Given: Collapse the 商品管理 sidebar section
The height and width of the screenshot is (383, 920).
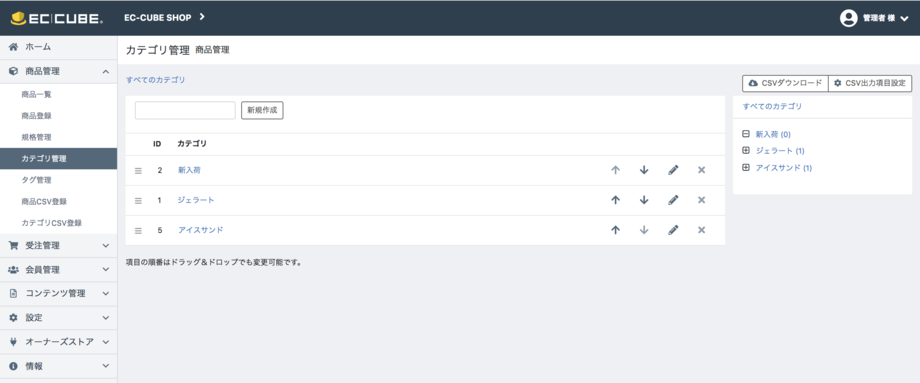Looking at the screenshot, I should point(59,72).
